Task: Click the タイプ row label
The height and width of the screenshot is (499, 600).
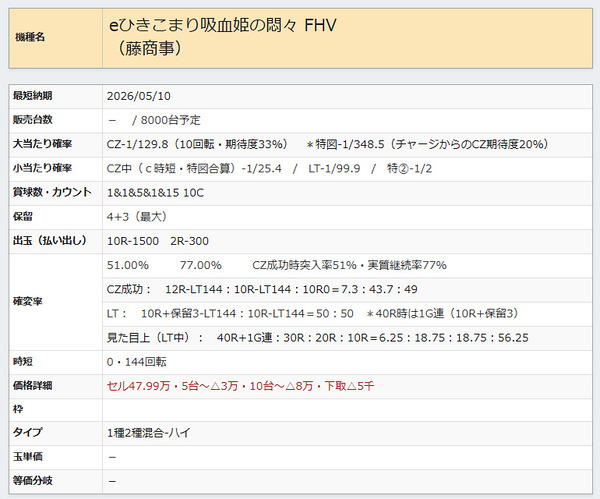Action: click(x=28, y=432)
